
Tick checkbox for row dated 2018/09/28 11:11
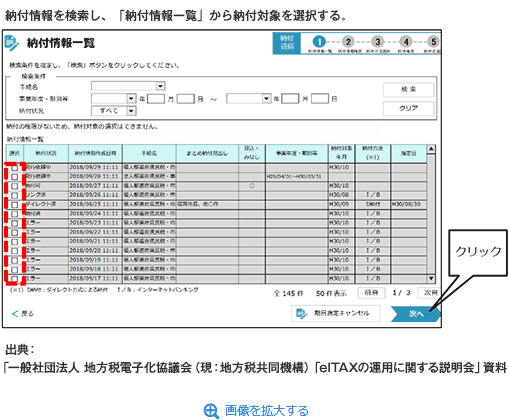(x=14, y=177)
